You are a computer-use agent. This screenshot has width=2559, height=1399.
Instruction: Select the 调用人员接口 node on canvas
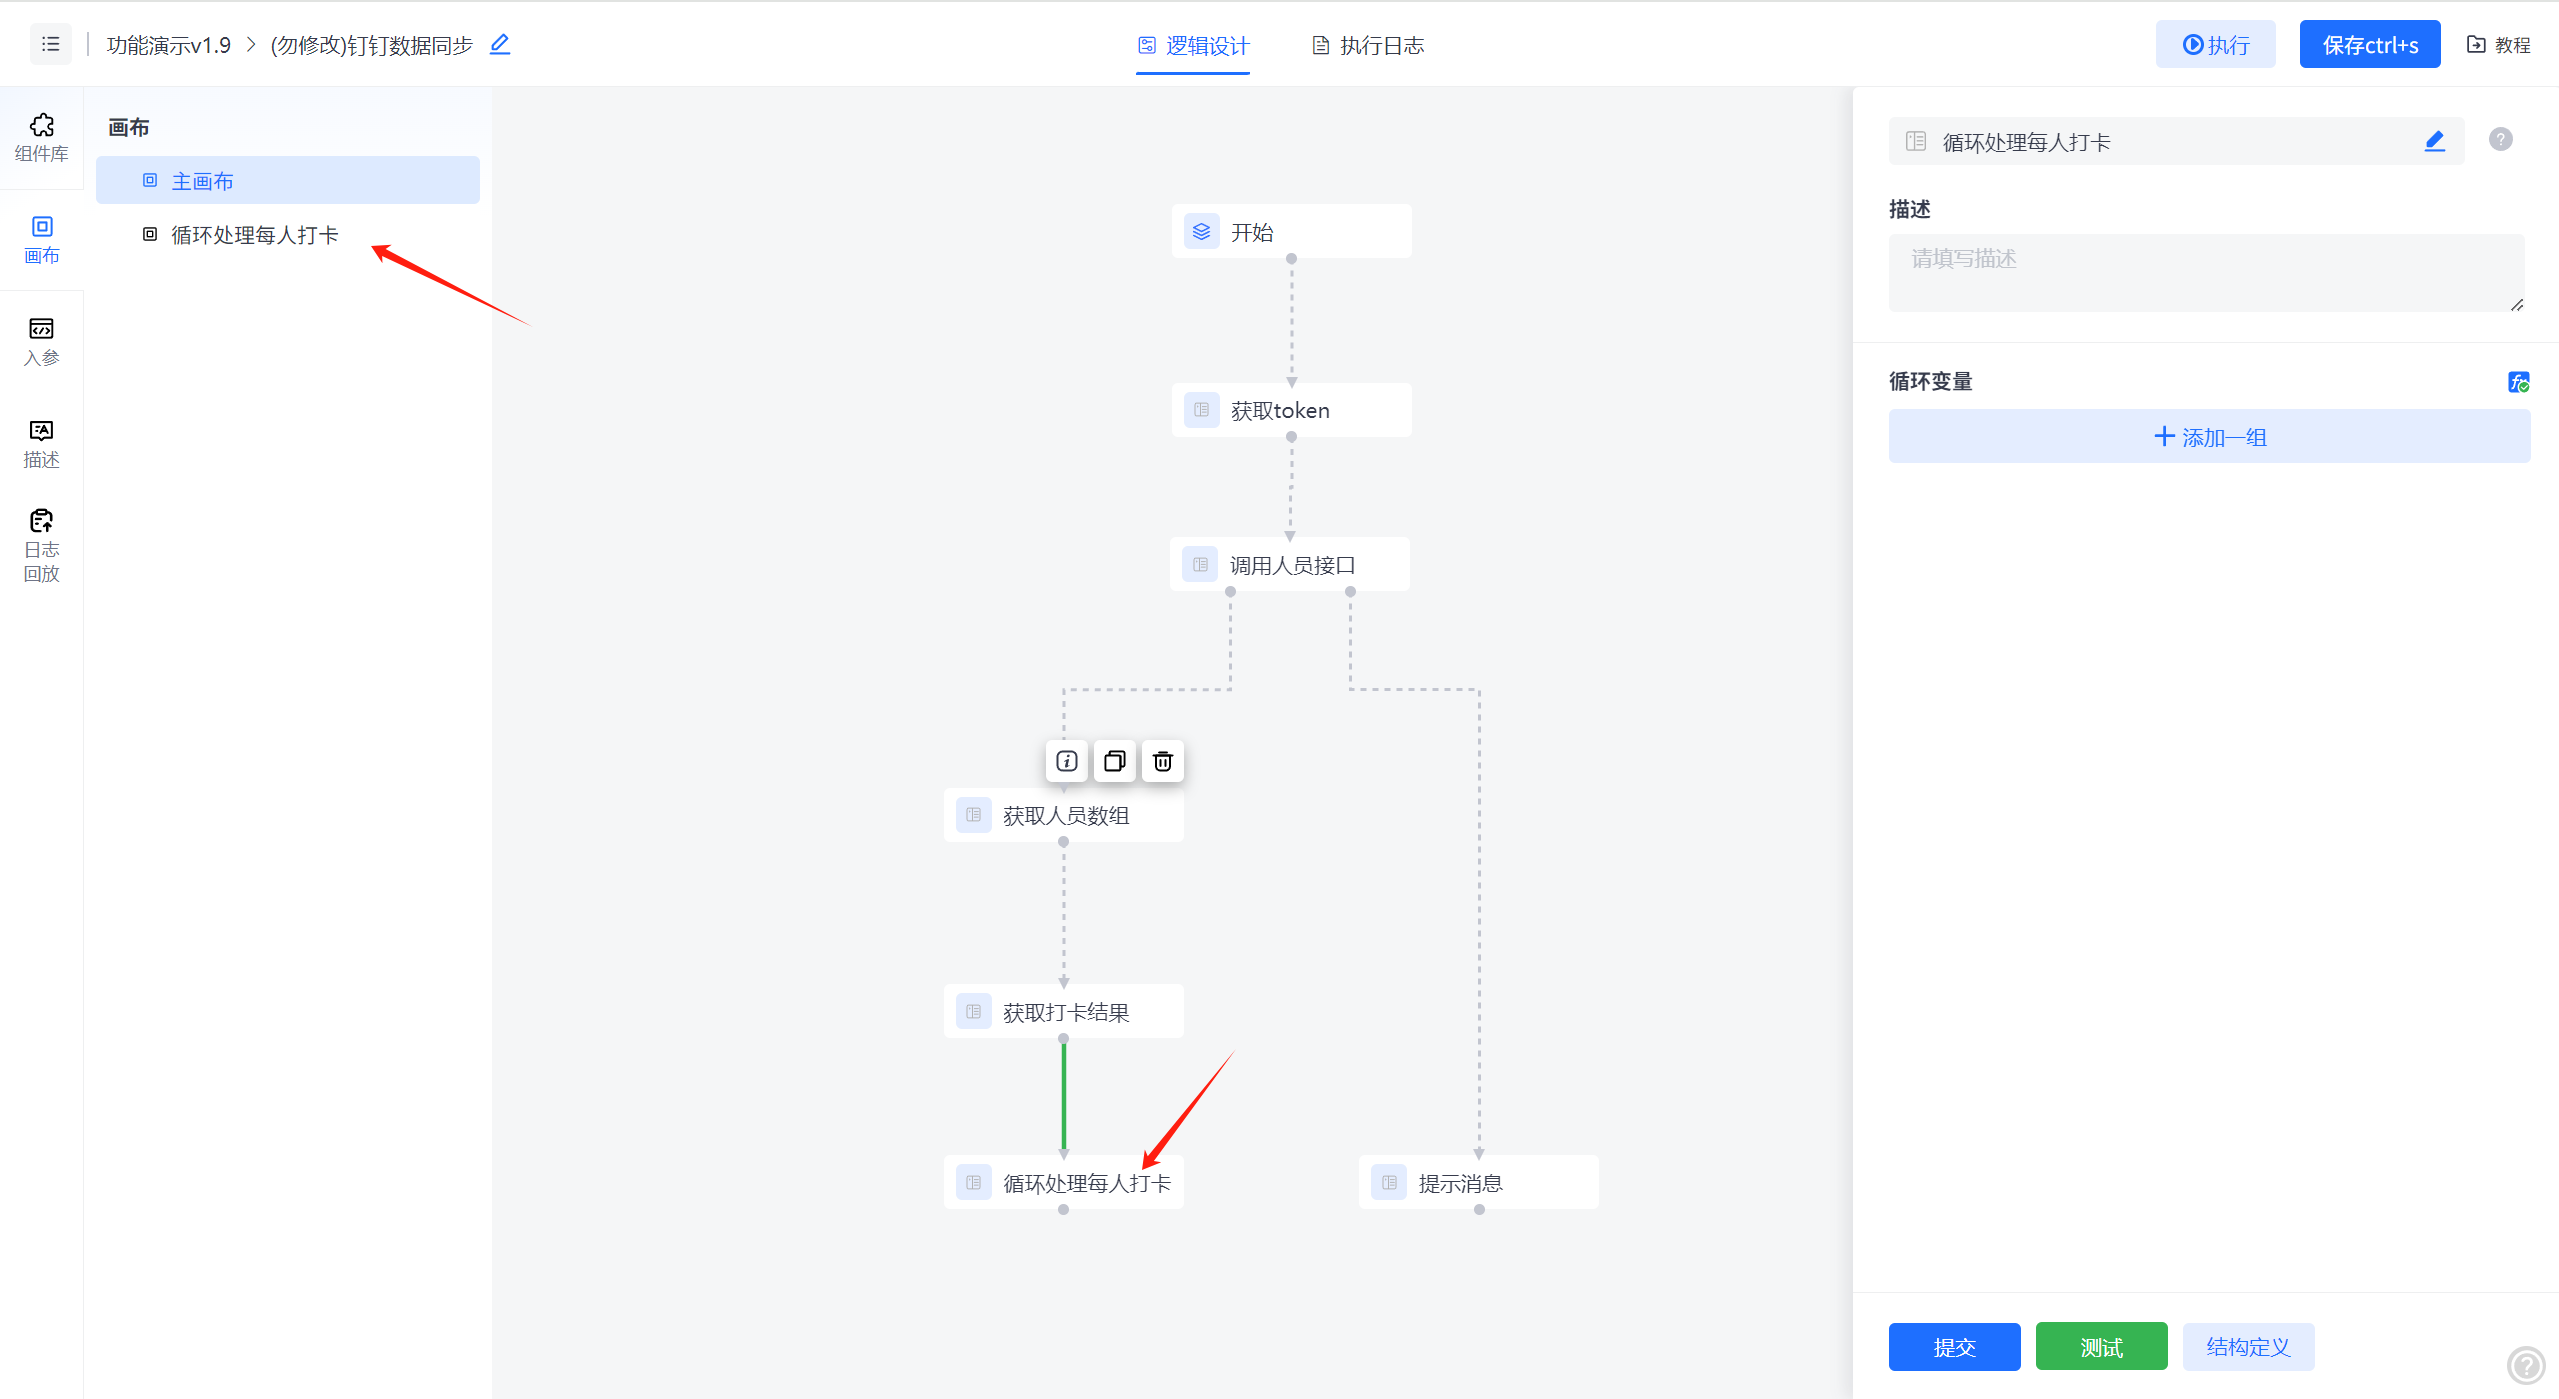[x=1290, y=565]
